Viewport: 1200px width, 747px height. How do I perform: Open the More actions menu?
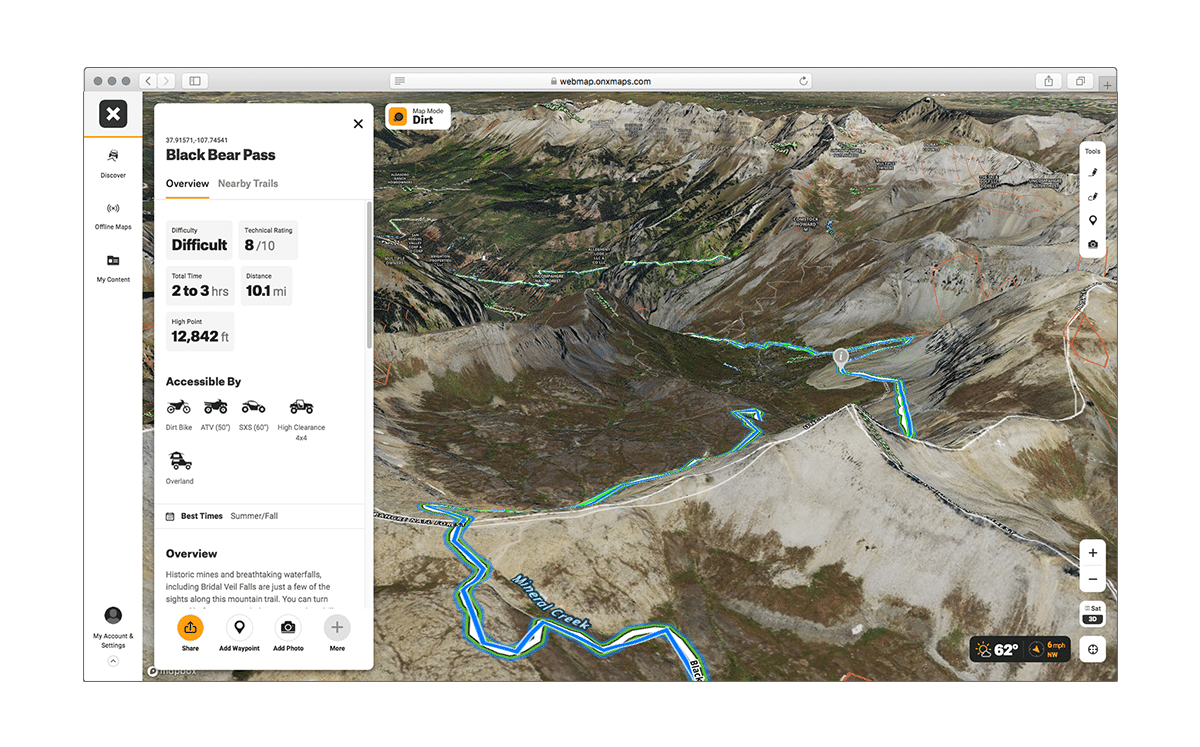(337, 627)
